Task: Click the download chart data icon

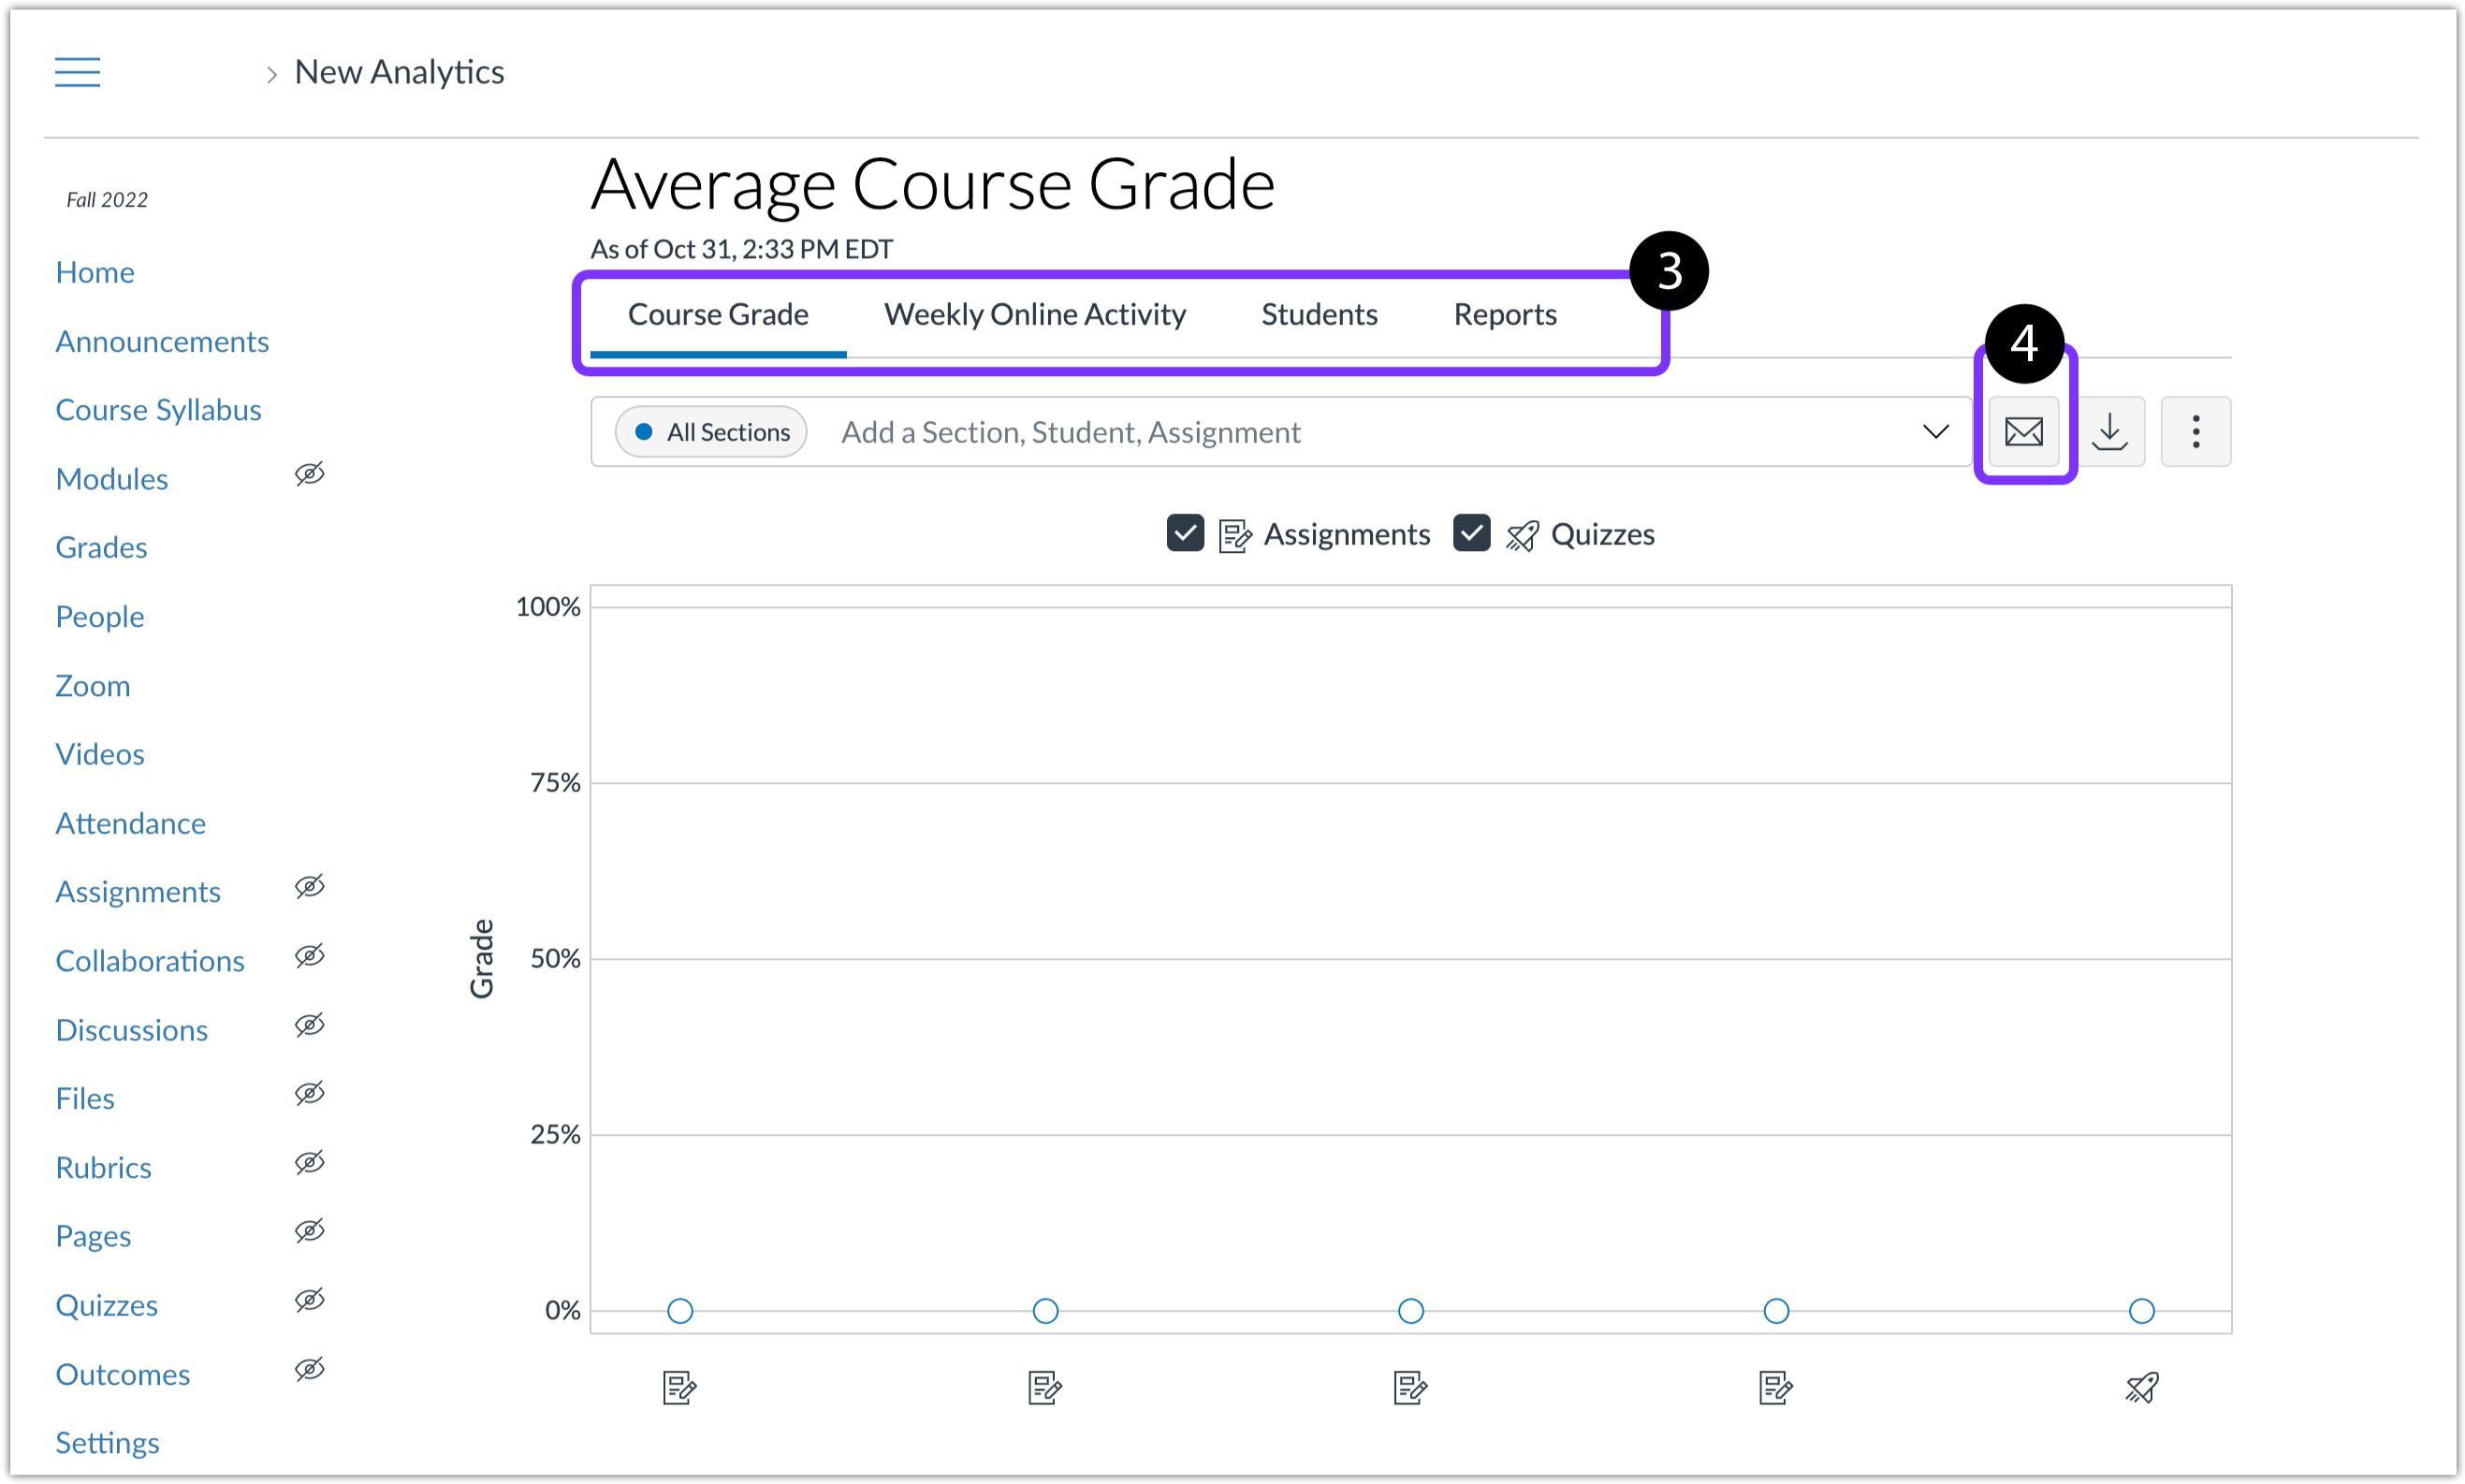Action: pos(2110,432)
